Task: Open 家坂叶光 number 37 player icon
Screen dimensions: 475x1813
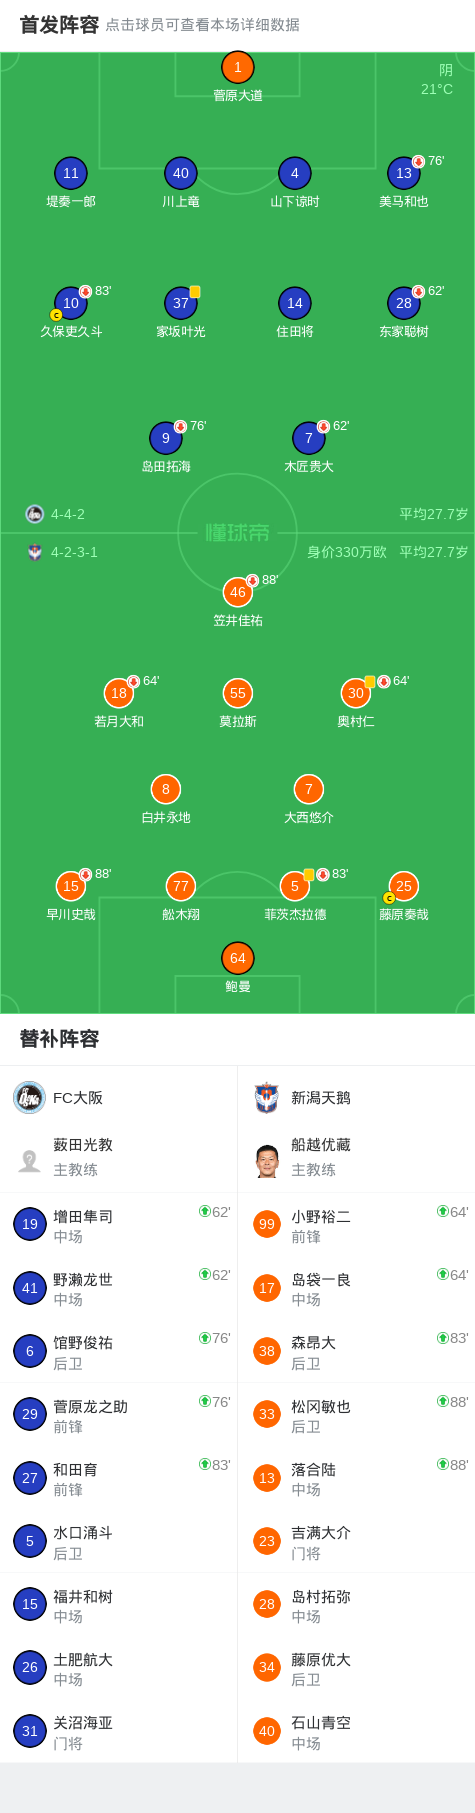Action: pyautogui.click(x=181, y=303)
